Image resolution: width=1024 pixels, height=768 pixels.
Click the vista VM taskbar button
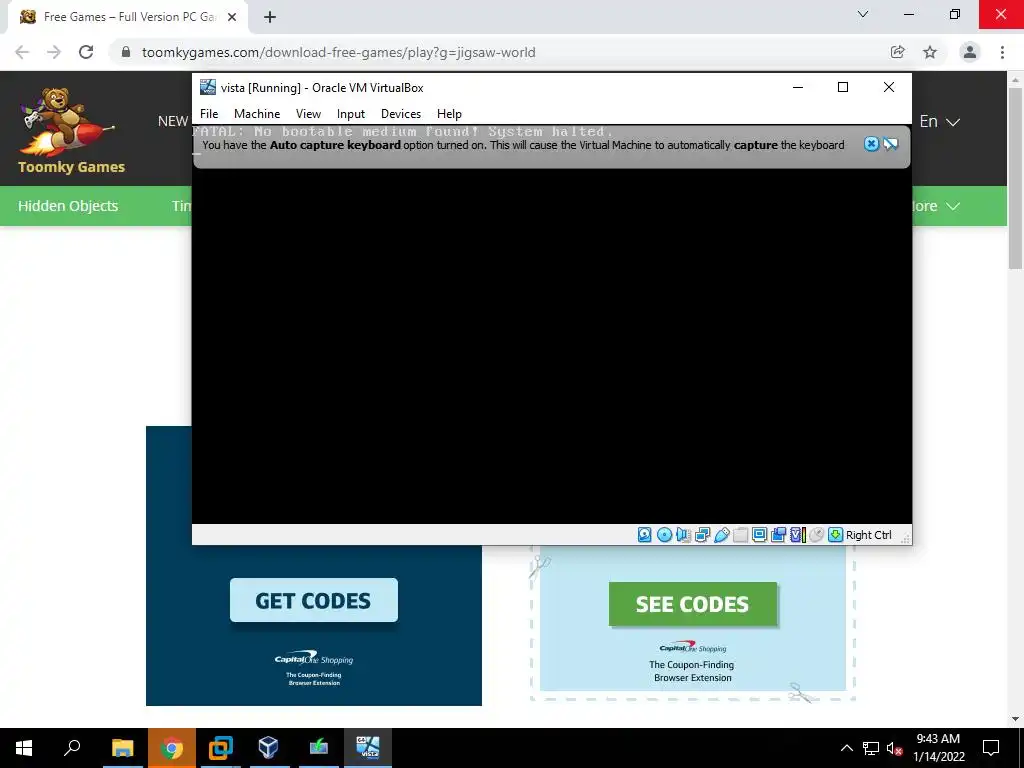tap(368, 748)
